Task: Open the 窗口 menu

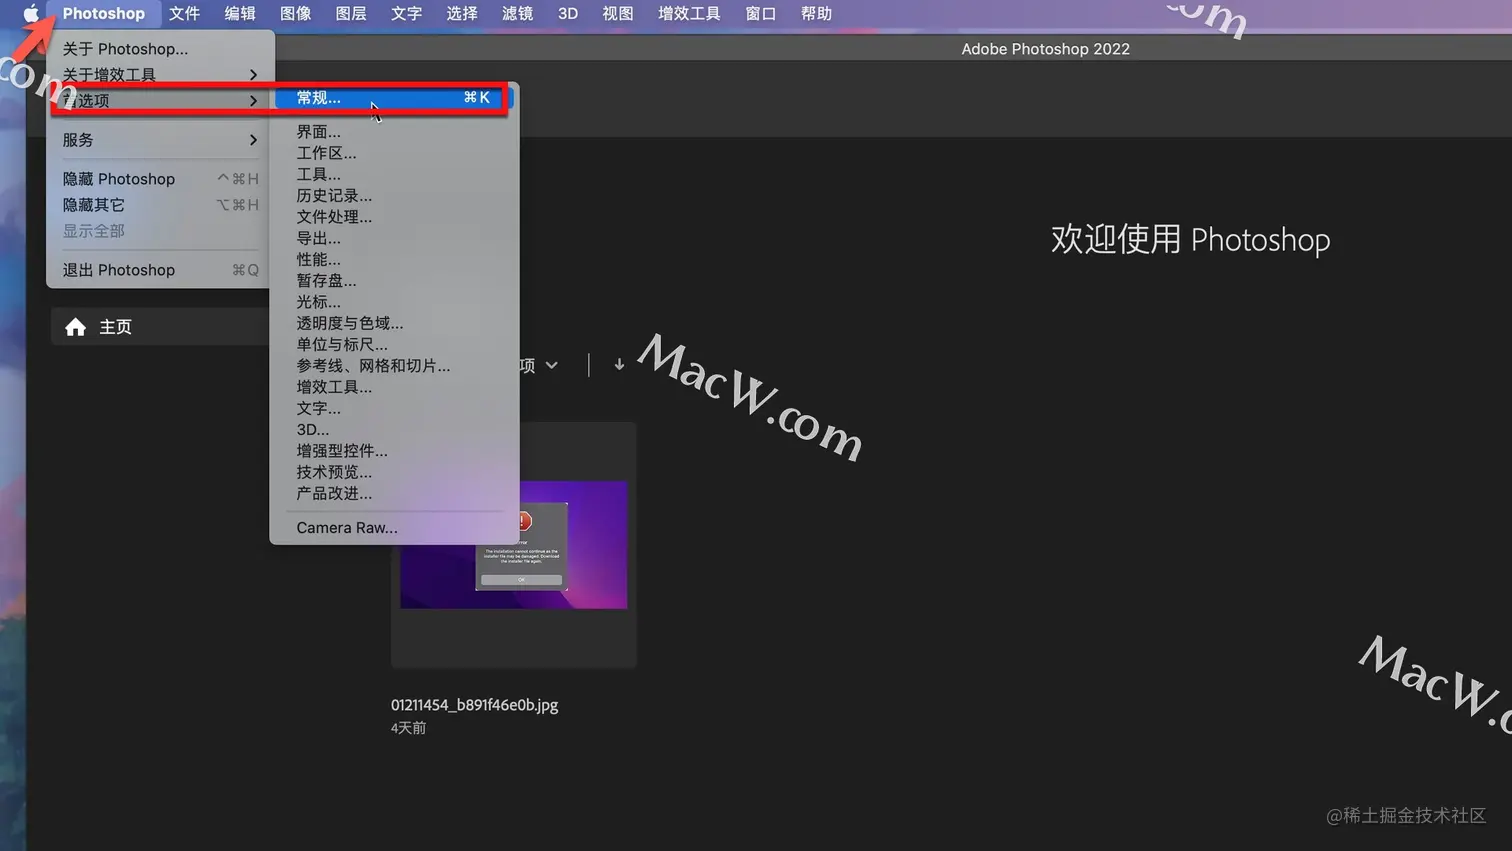Action: [761, 13]
